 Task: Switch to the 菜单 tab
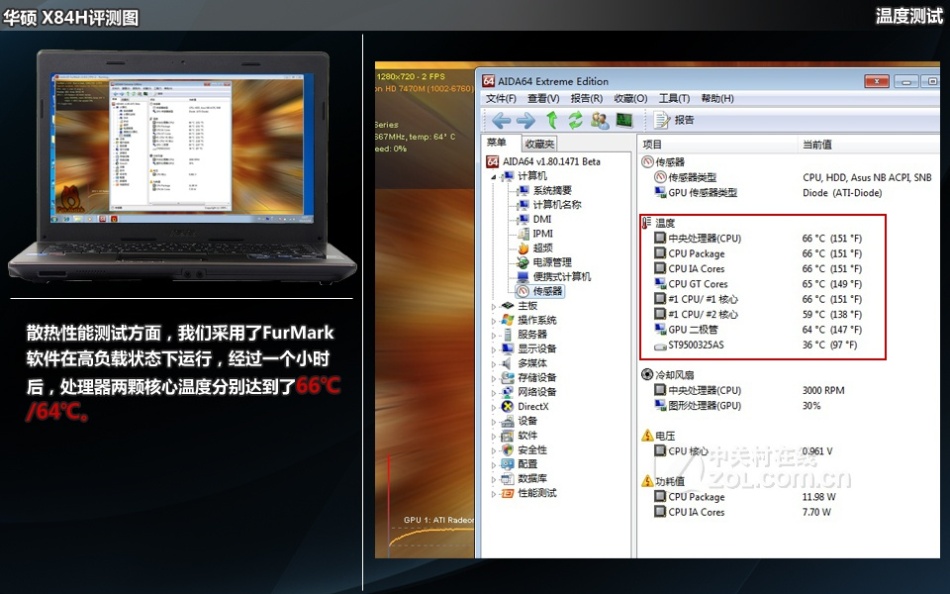point(497,142)
